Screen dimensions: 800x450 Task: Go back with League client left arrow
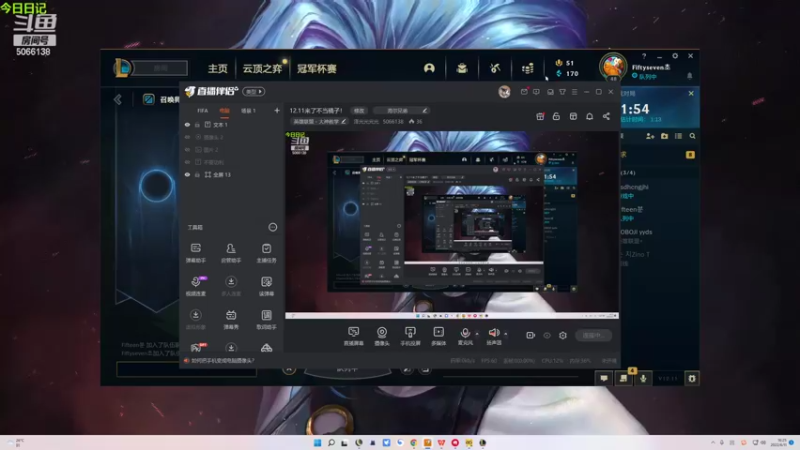[x=118, y=99]
